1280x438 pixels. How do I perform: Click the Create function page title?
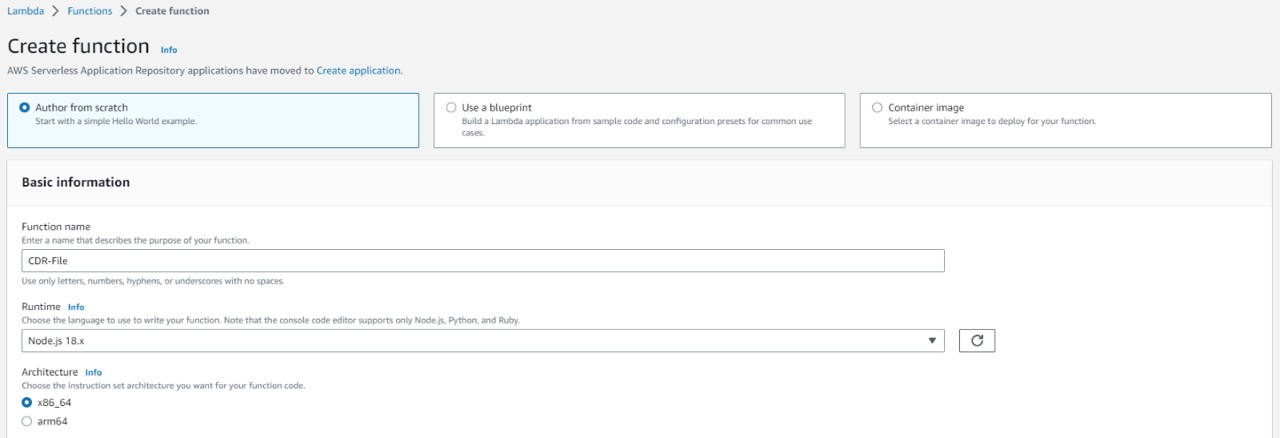tap(78, 47)
